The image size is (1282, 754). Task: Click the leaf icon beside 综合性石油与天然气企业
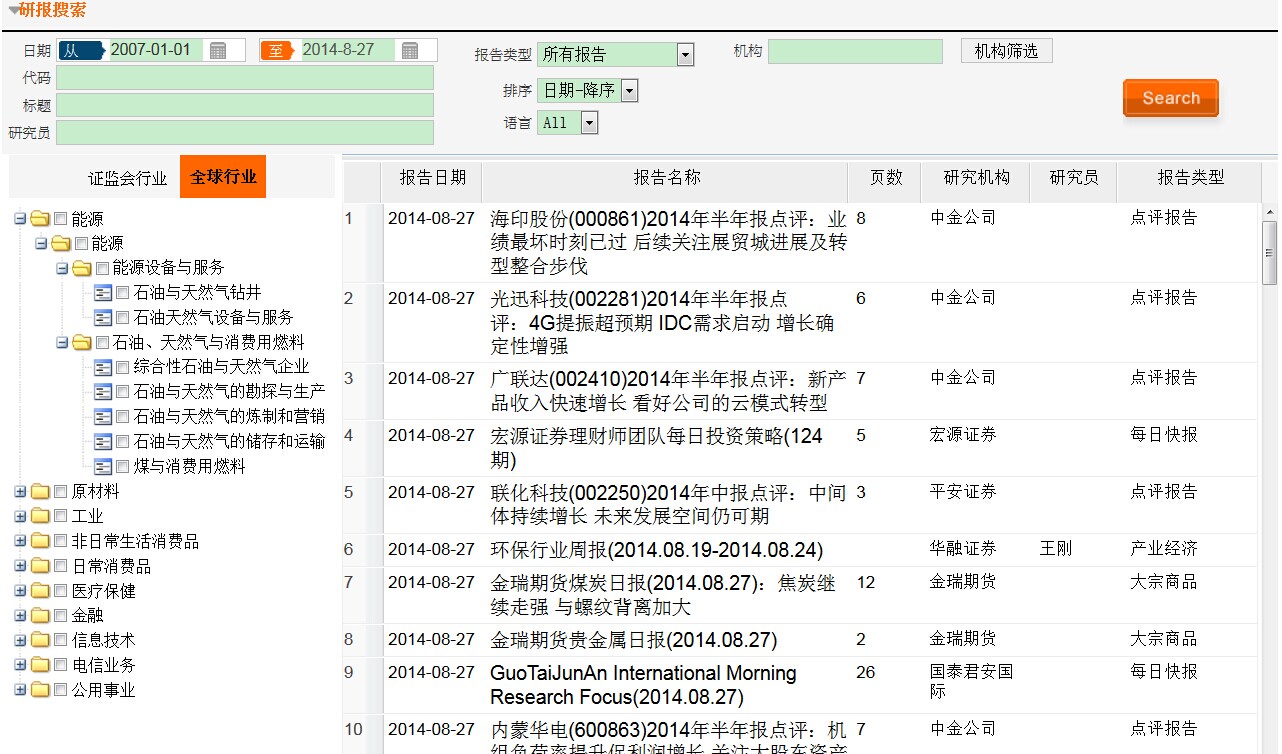[x=103, y=367]
